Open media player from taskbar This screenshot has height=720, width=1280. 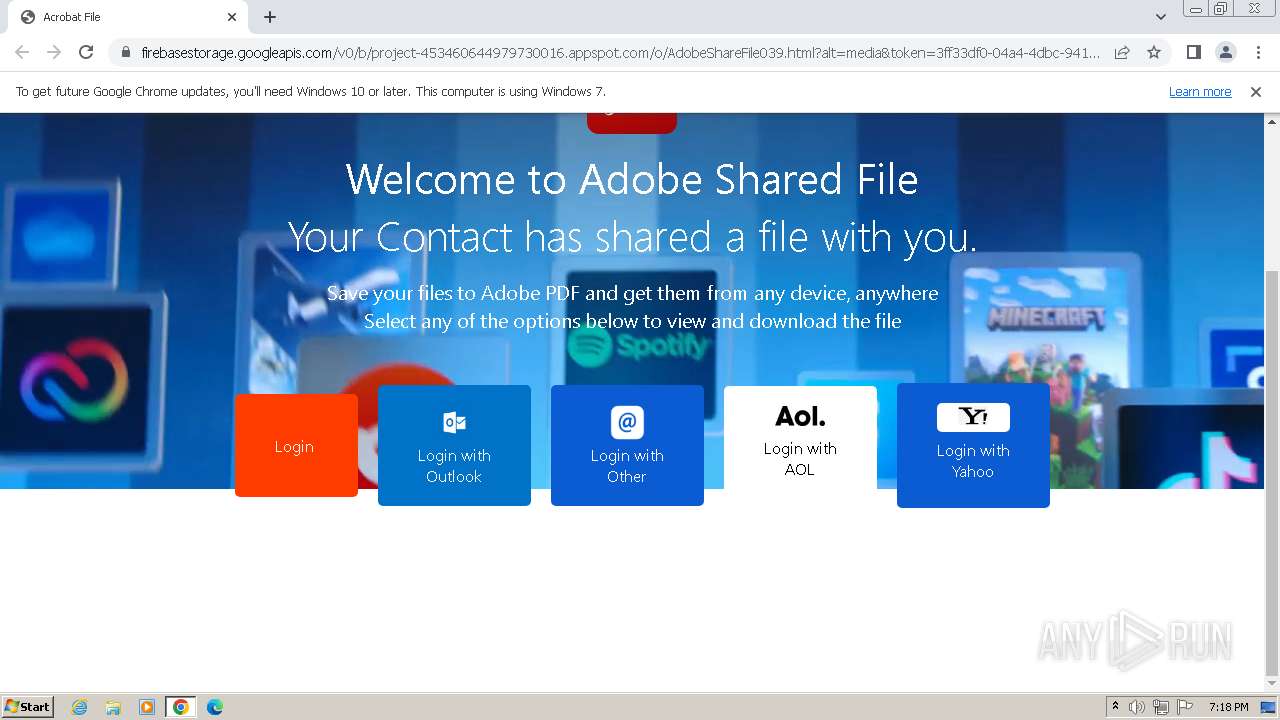click(147, 707)
